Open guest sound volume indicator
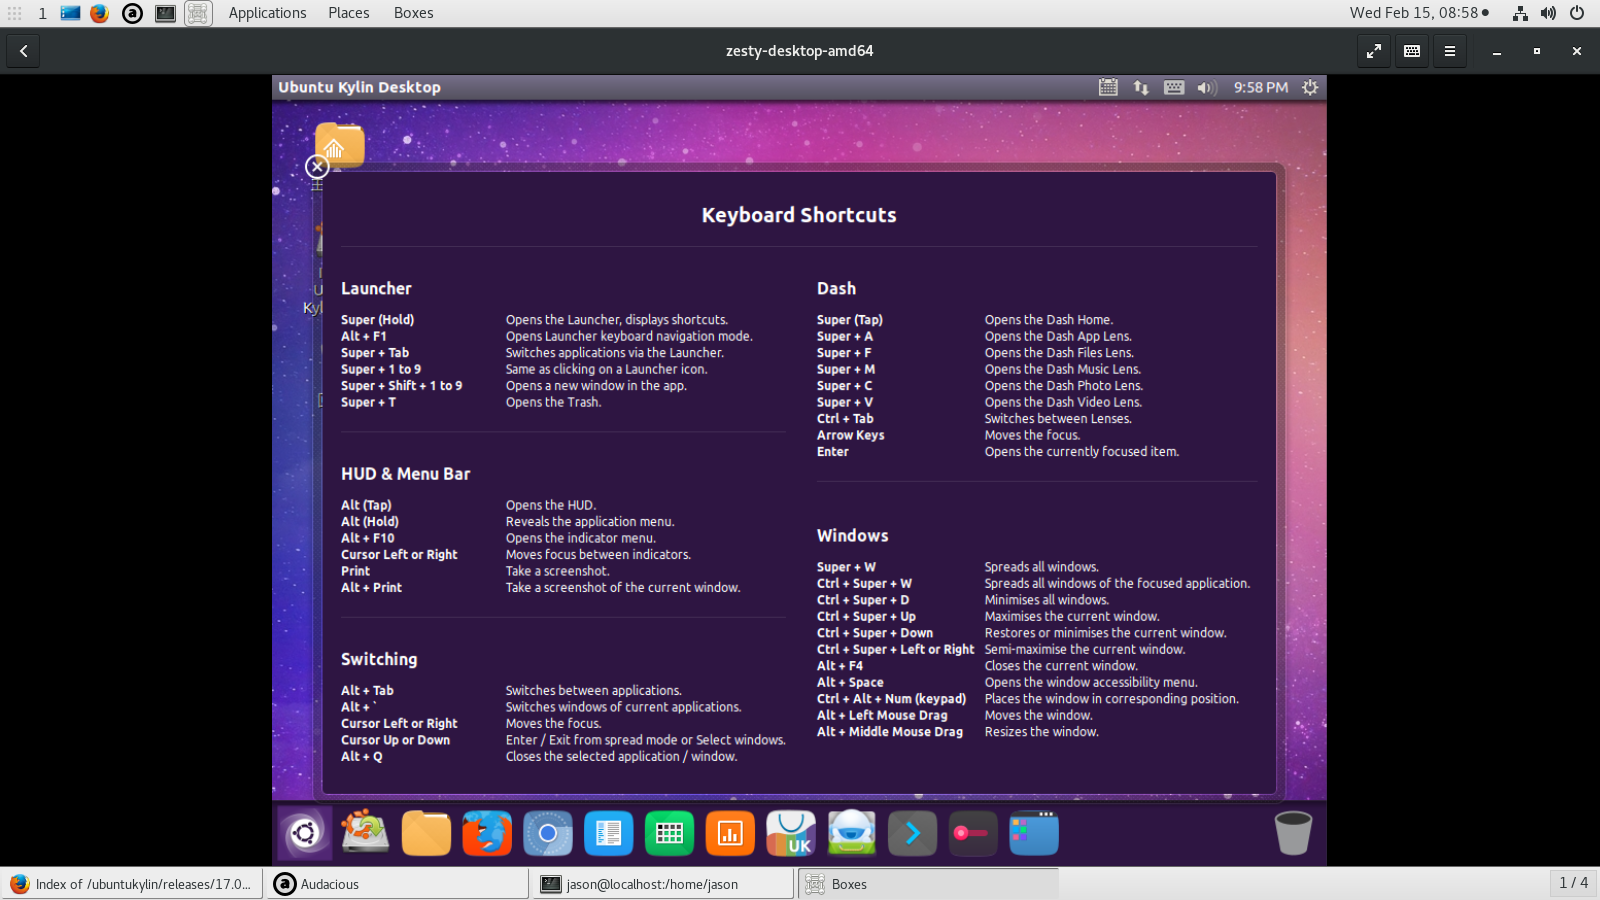This screenshot has height=900, width=1600. tap(1207, 88)
